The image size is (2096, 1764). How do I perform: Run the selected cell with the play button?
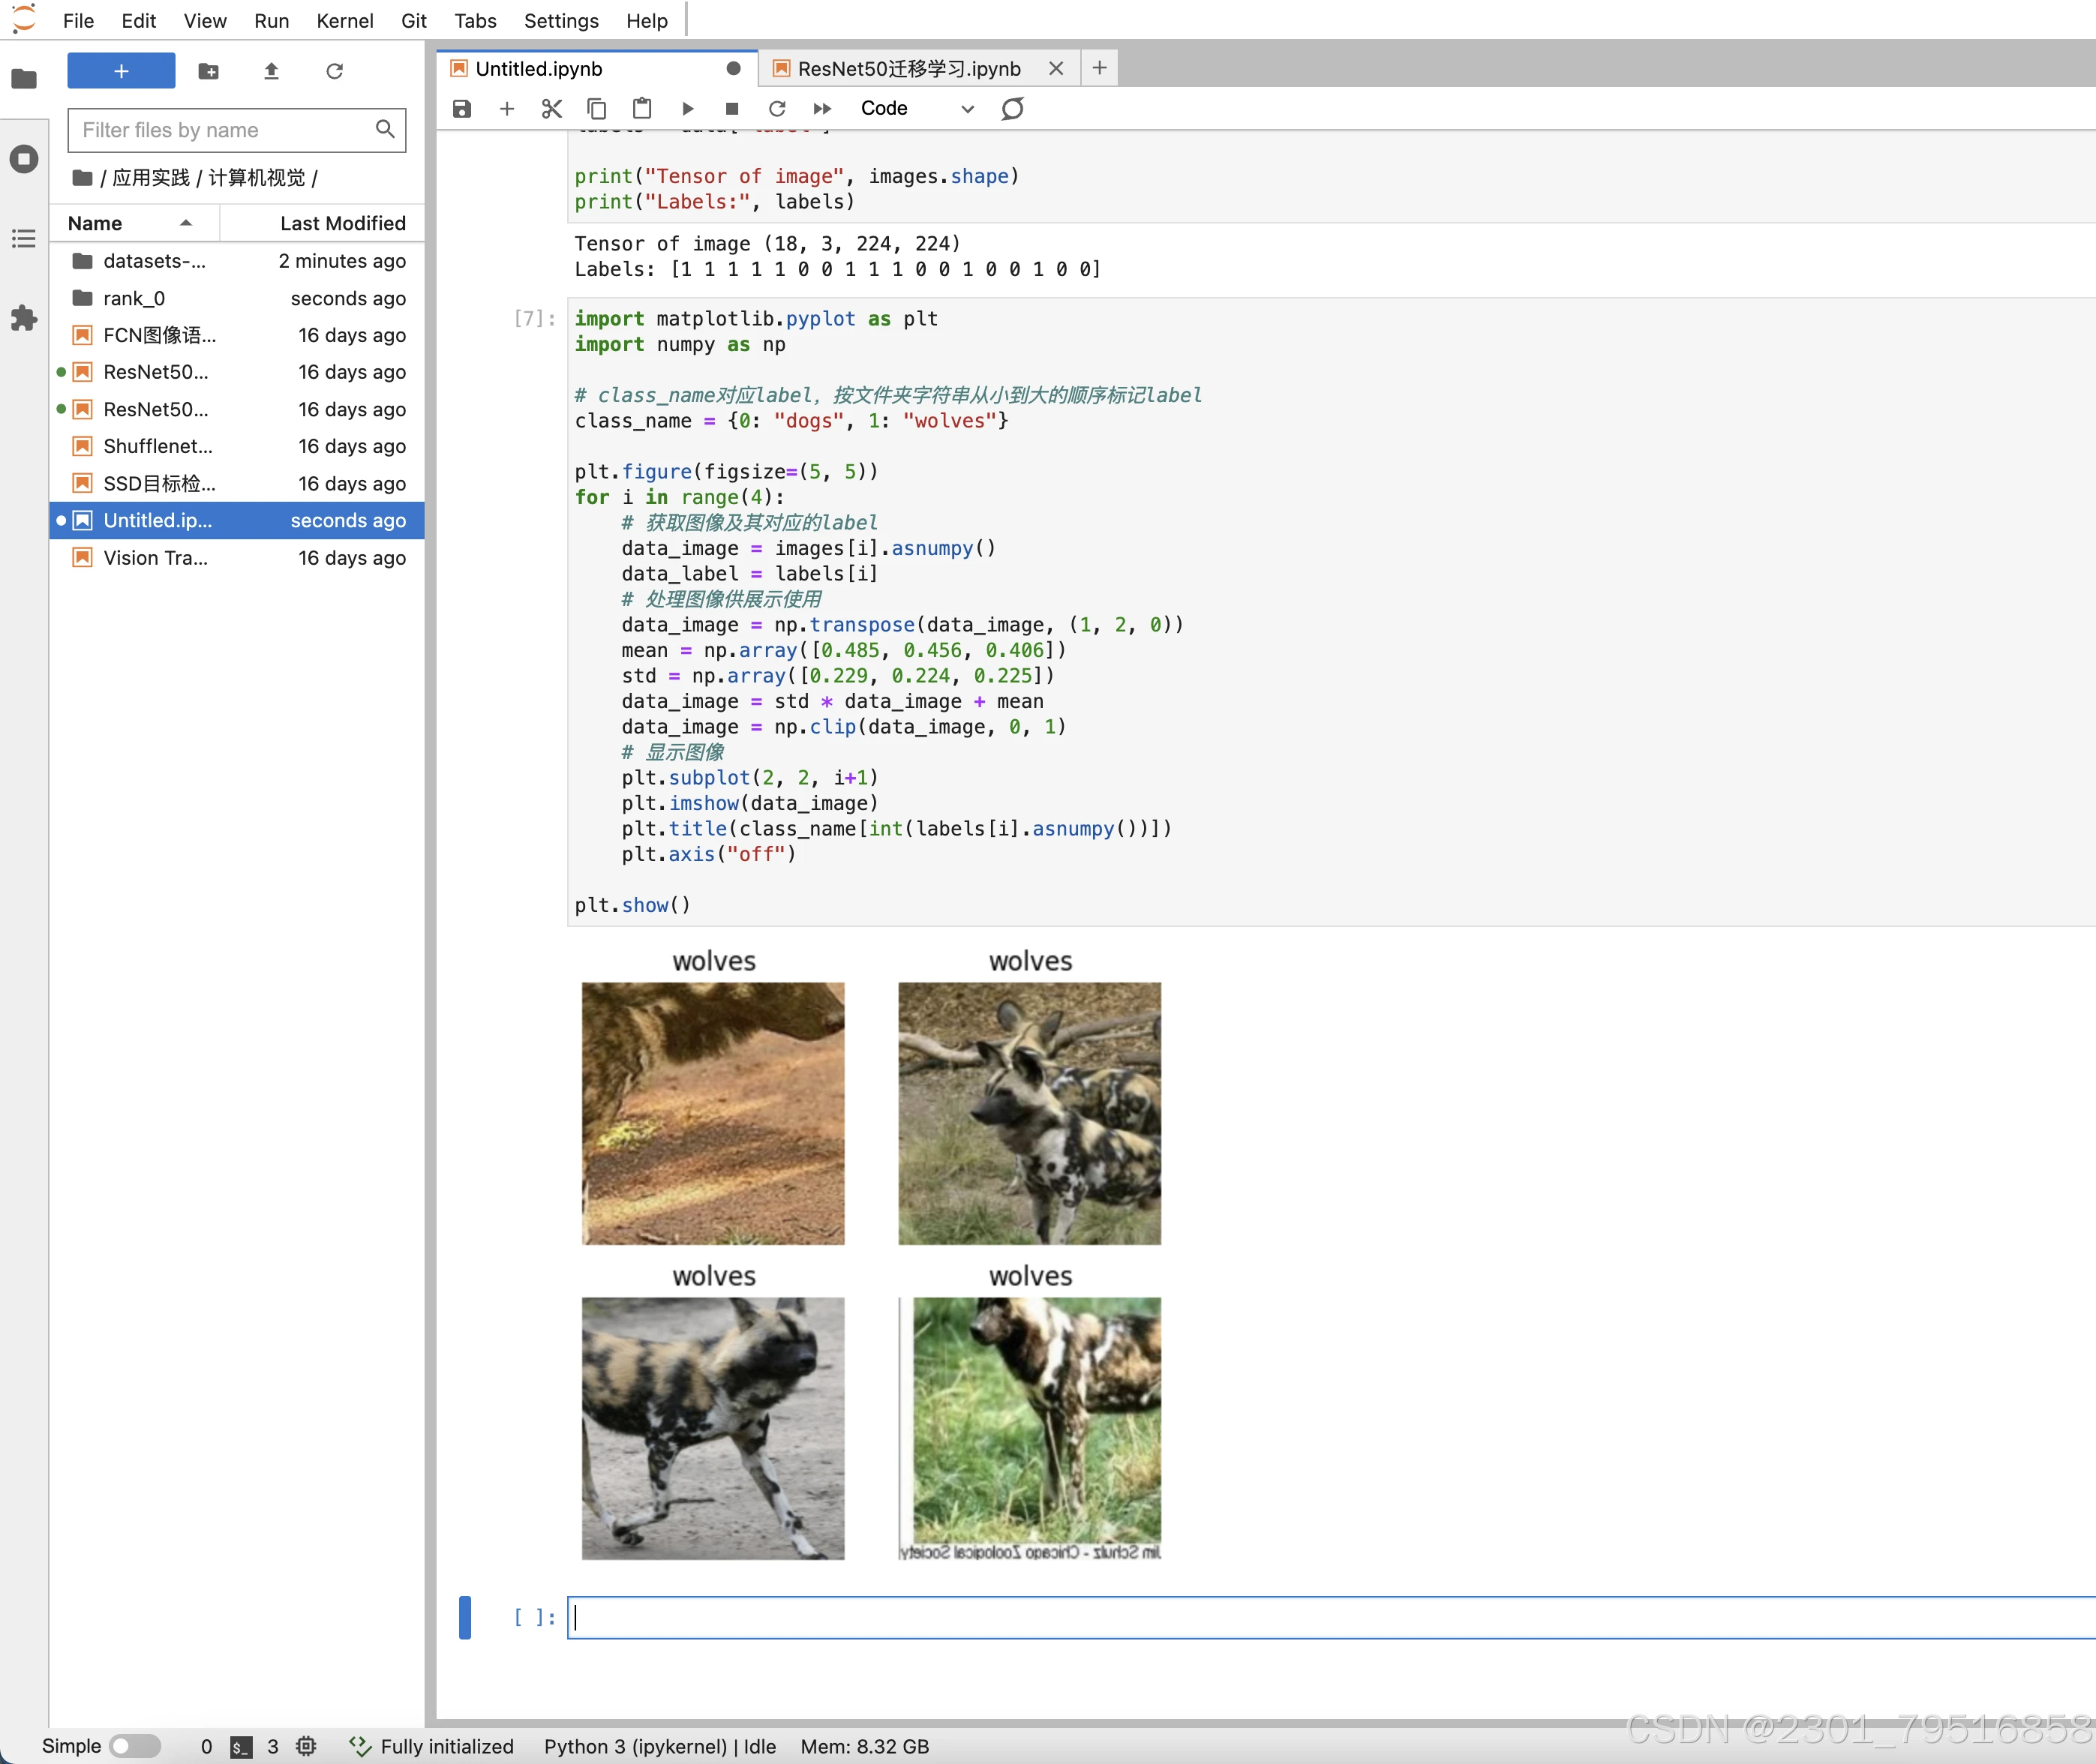pos(687,109)
